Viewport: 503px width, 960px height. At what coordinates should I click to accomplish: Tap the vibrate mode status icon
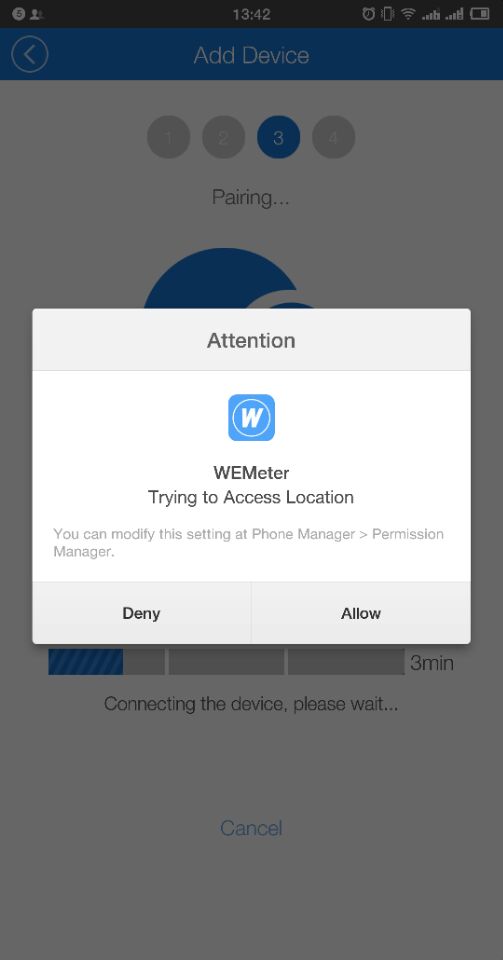coord(388,13)
